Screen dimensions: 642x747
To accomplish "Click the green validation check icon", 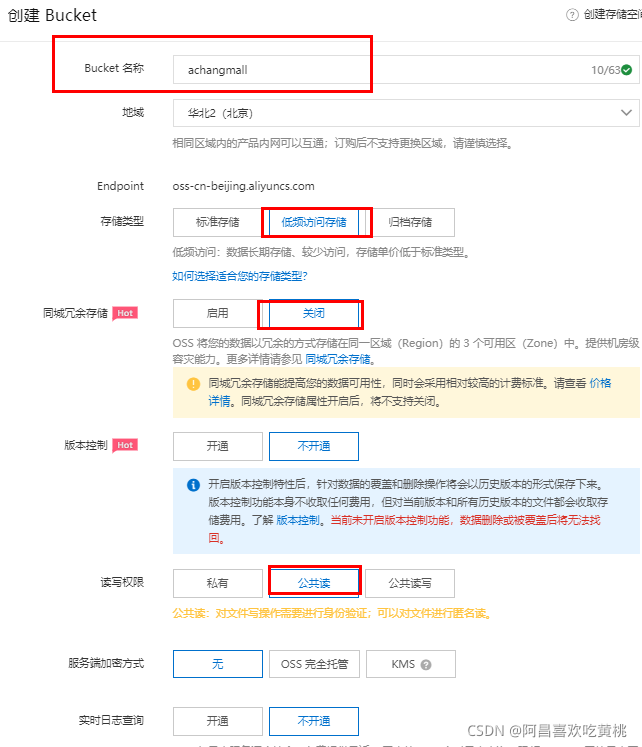I will point(627,70).
